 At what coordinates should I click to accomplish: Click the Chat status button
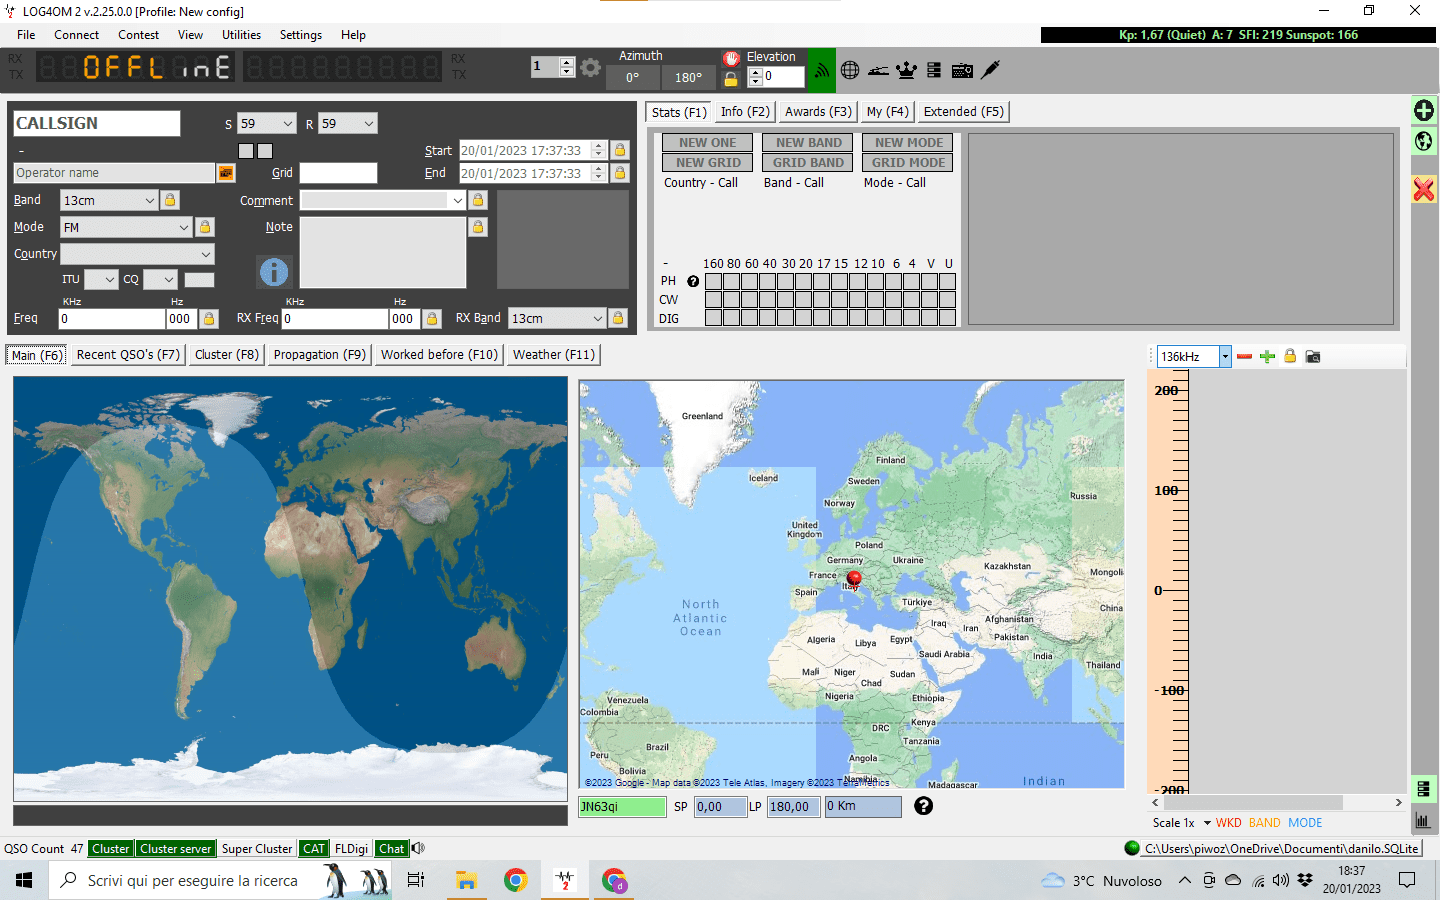tap(392, 849)
